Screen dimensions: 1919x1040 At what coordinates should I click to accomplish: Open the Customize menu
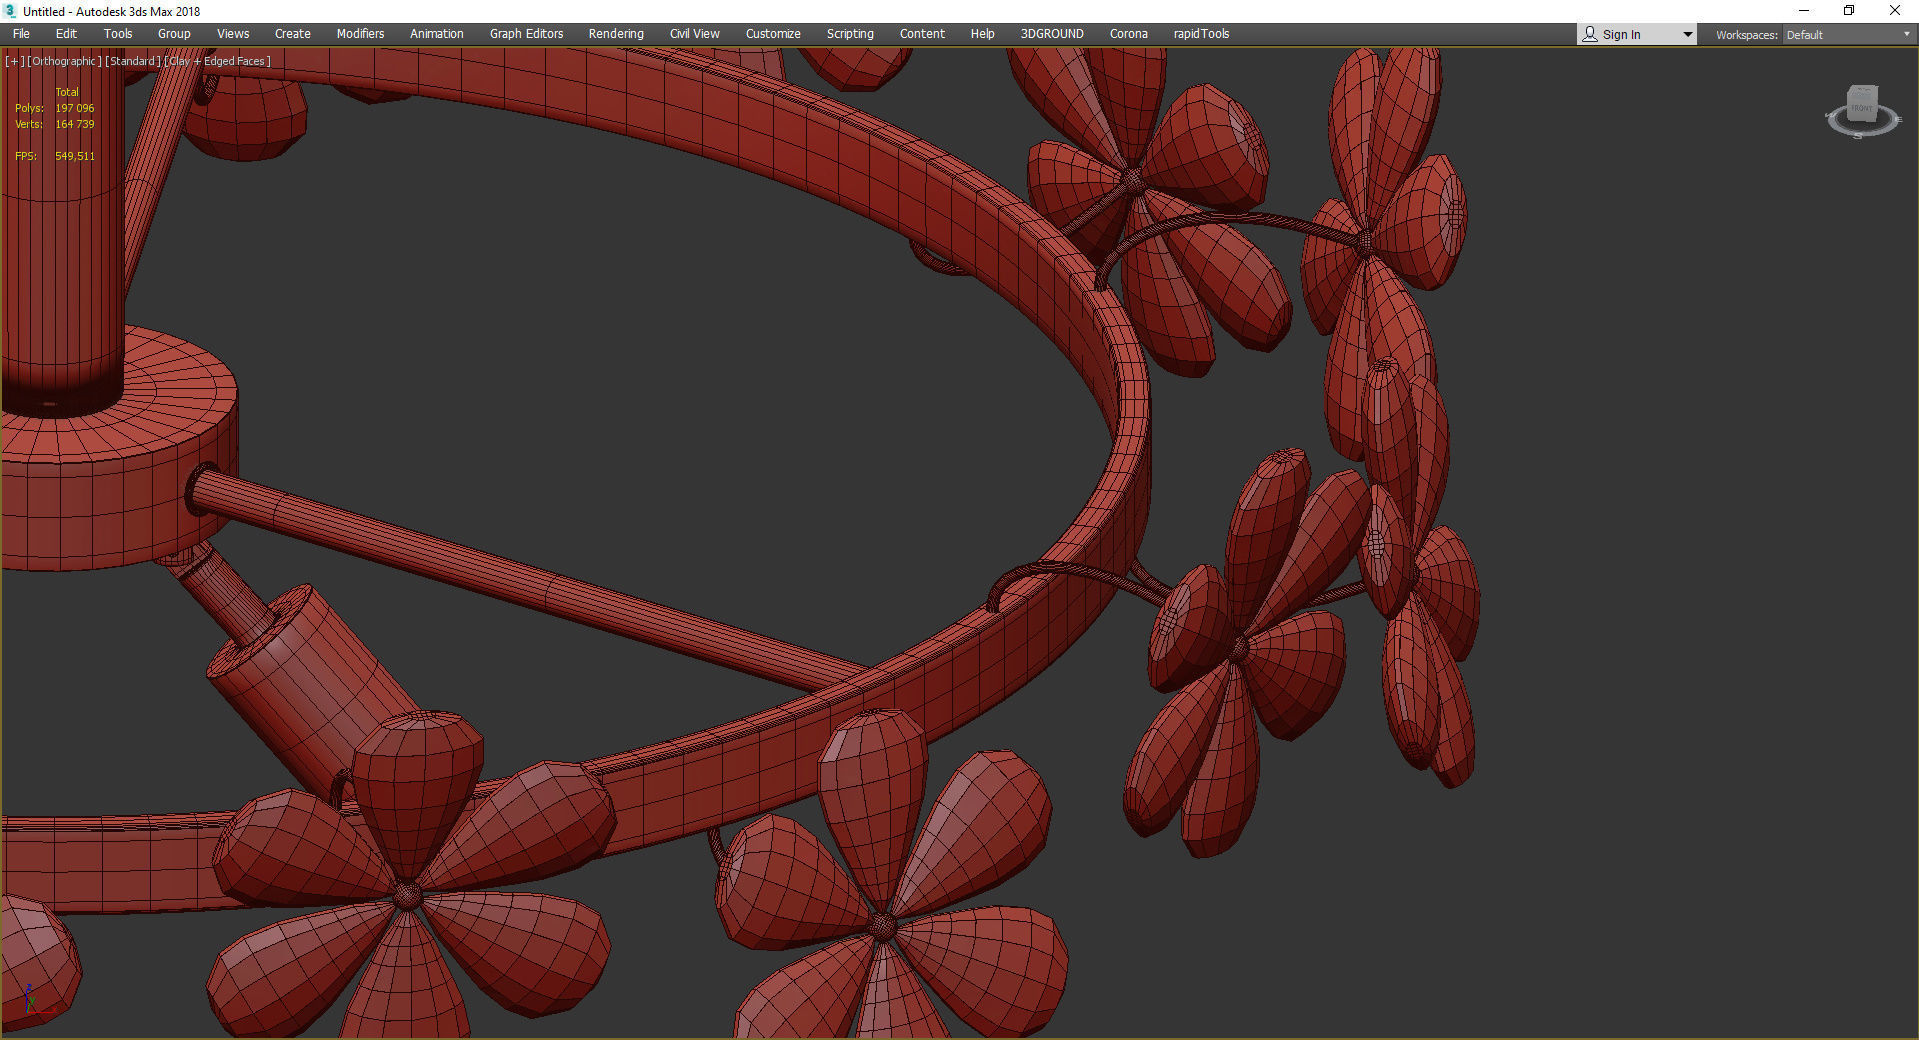[773, 34]
